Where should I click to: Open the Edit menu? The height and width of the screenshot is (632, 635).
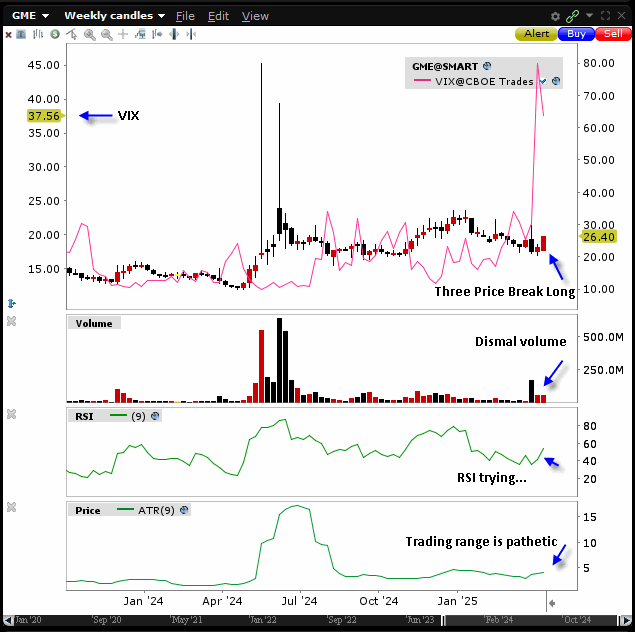(x=218, y=16)
